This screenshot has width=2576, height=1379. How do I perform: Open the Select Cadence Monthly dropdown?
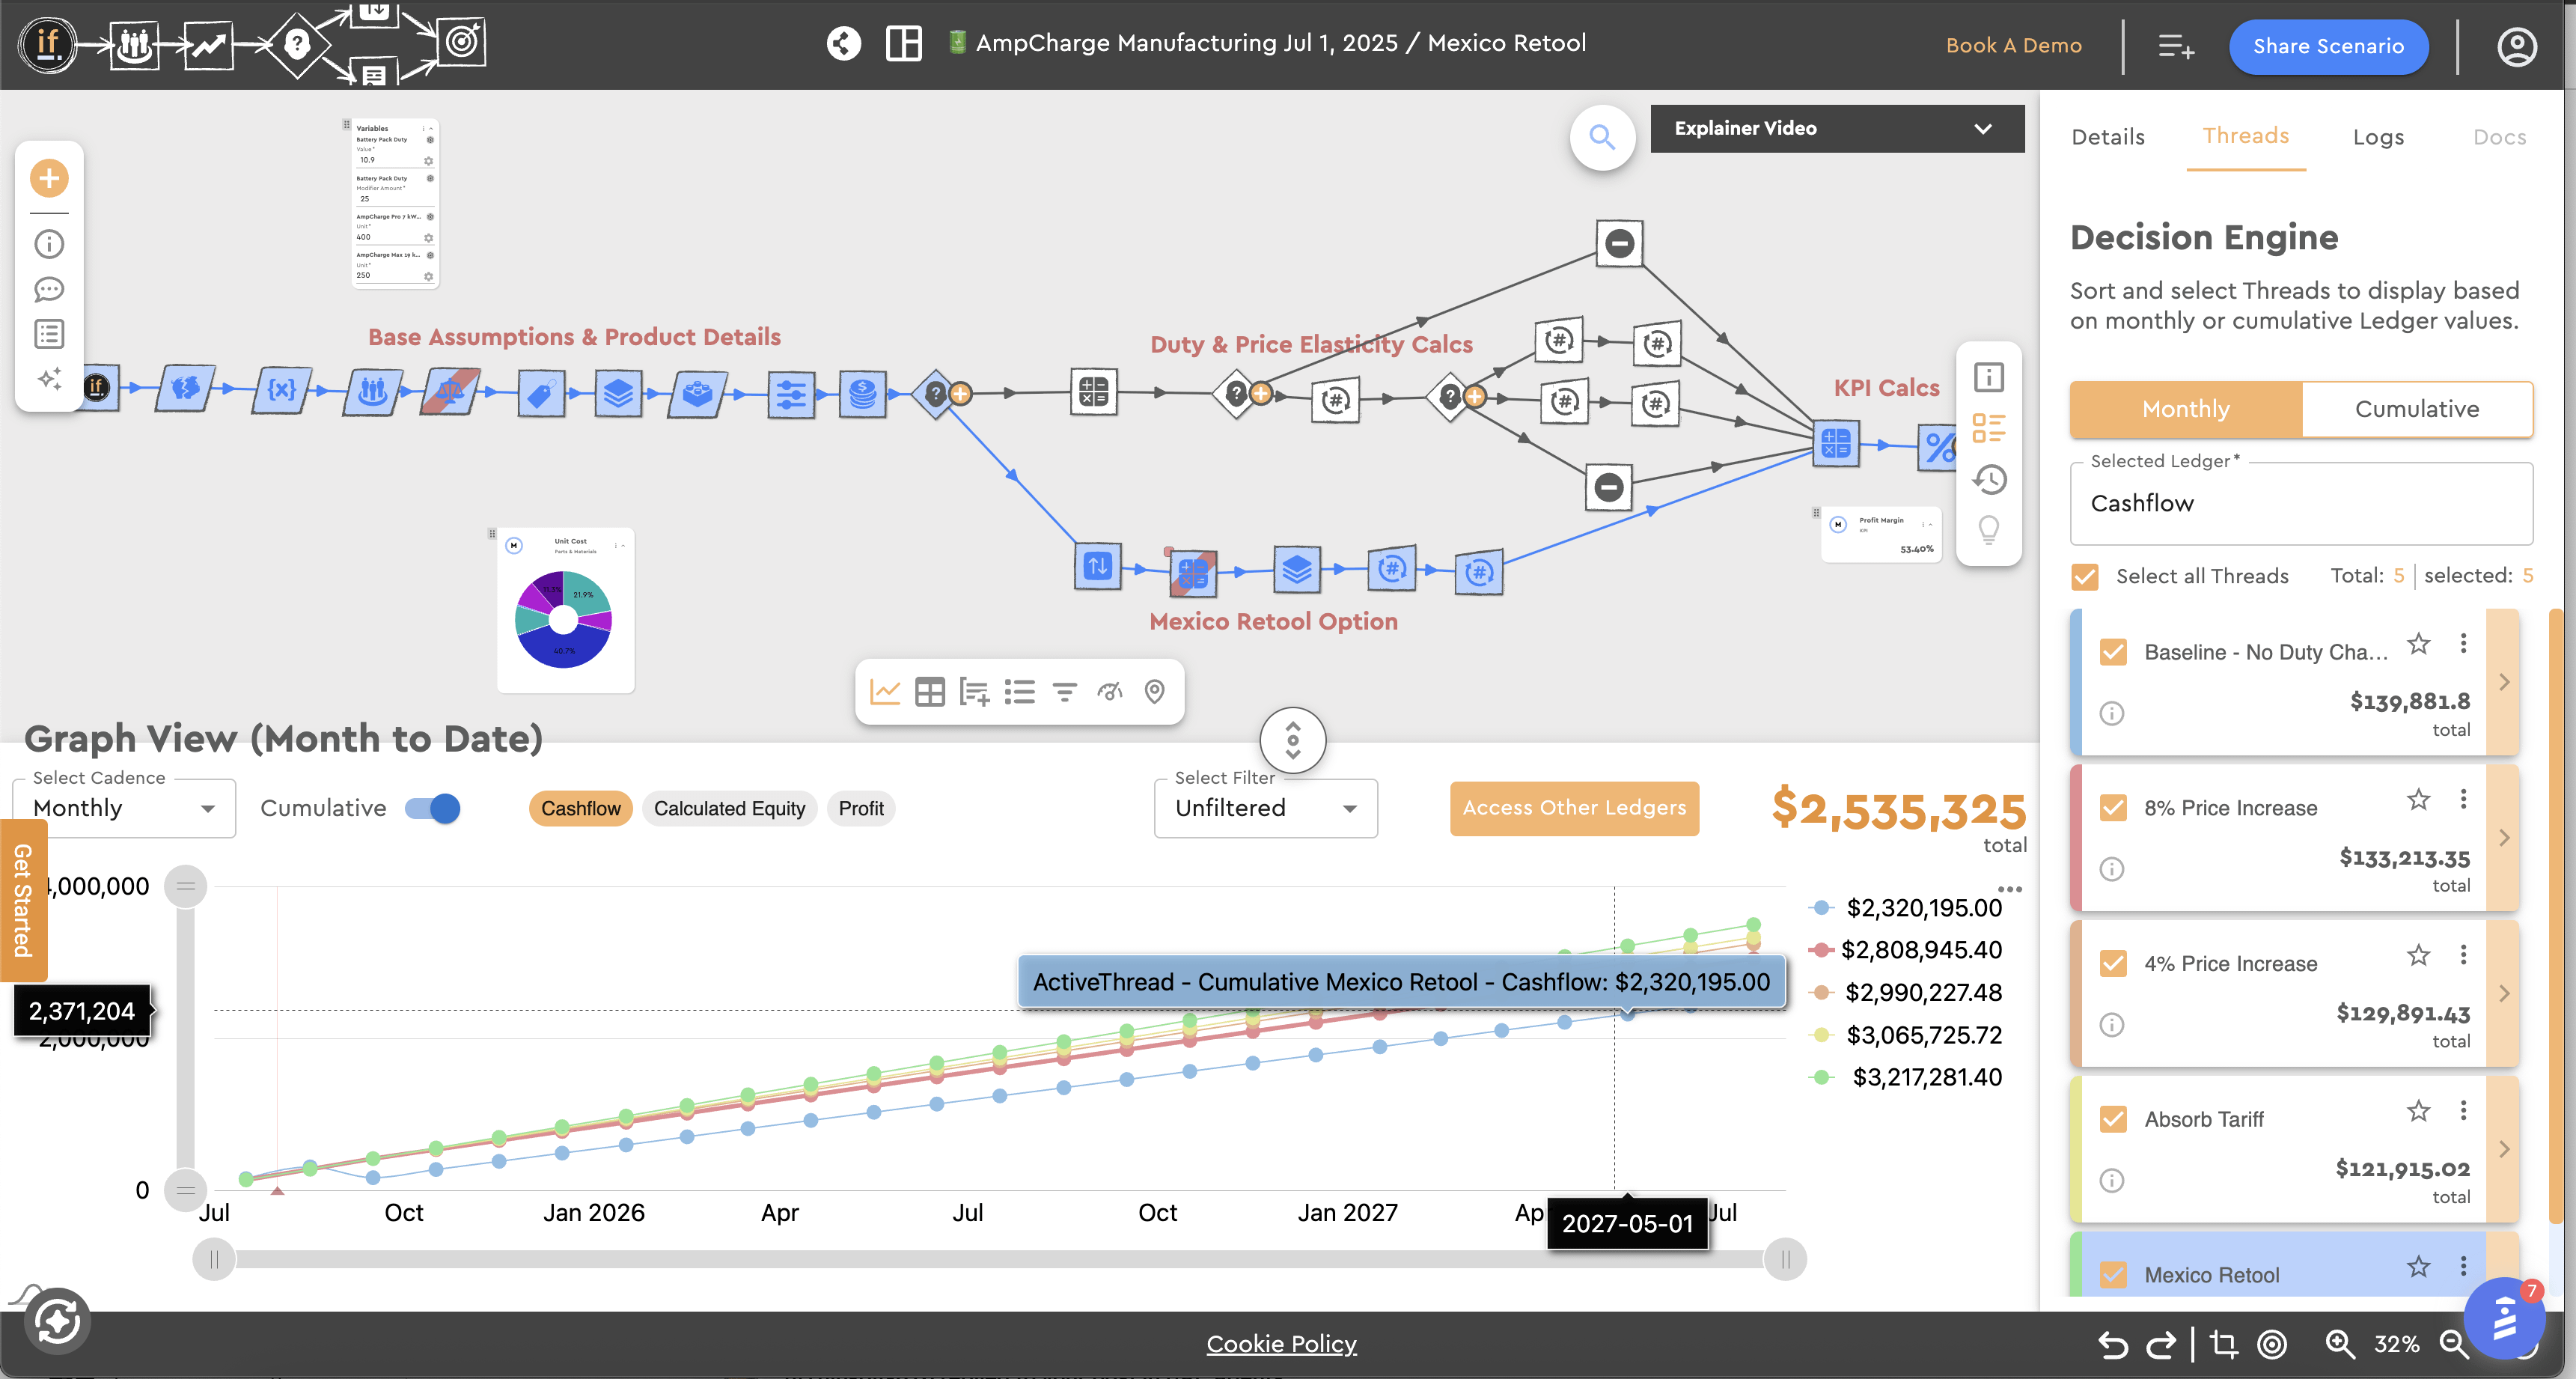click(x=124, y=808)
